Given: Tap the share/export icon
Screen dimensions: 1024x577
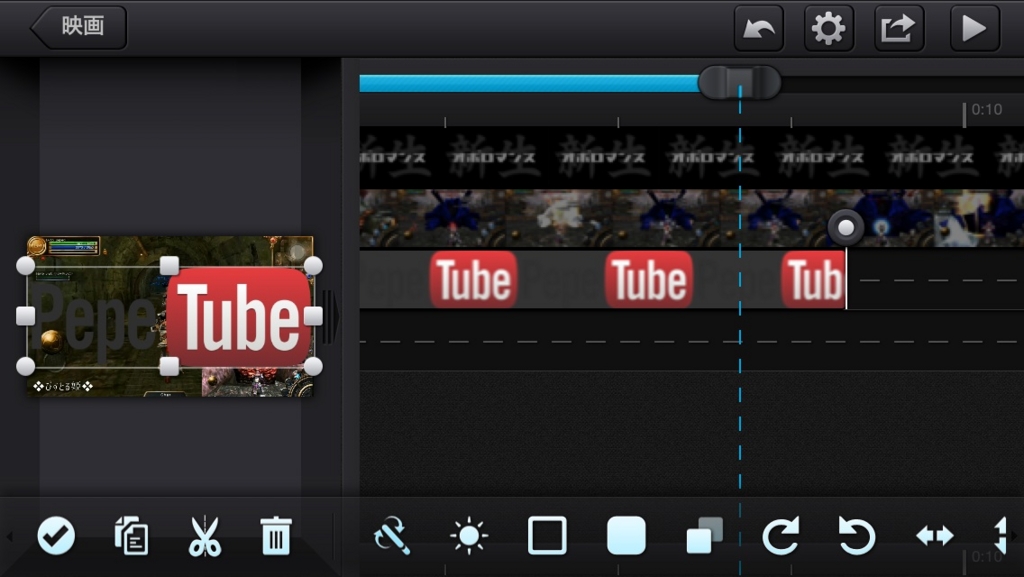Looking at the screenshot, I should (x=899, y=28).
